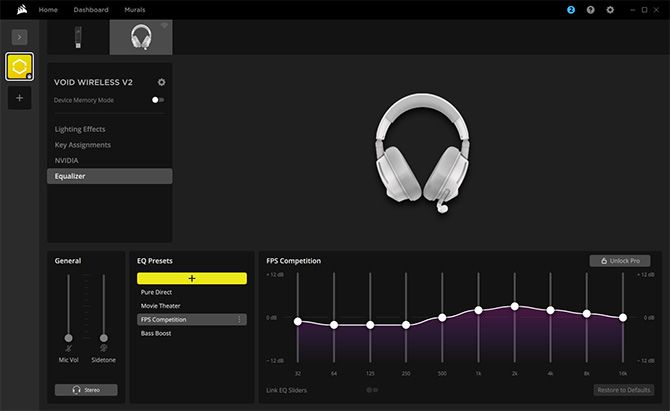Screen dimensions: 670x411
Task: Select the Bass Boost preset
Action: (156, 333)
